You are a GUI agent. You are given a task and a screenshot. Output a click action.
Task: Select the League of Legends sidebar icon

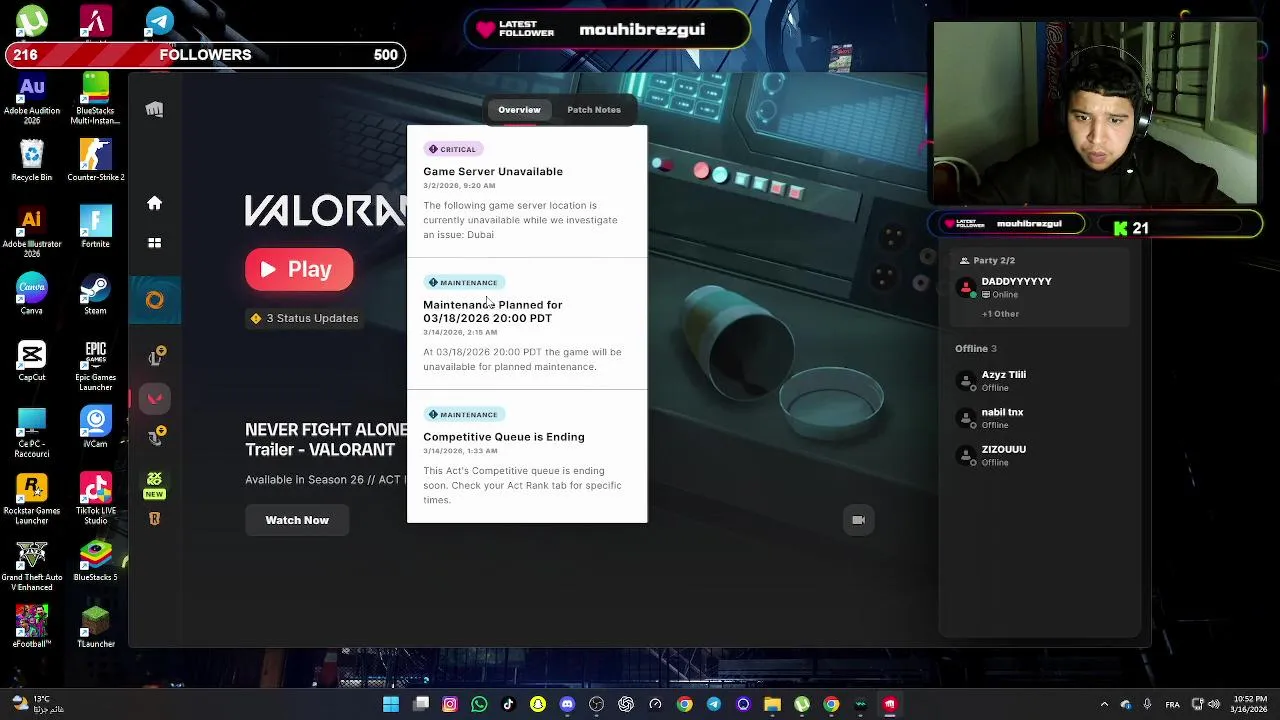[x=155, y=357]
